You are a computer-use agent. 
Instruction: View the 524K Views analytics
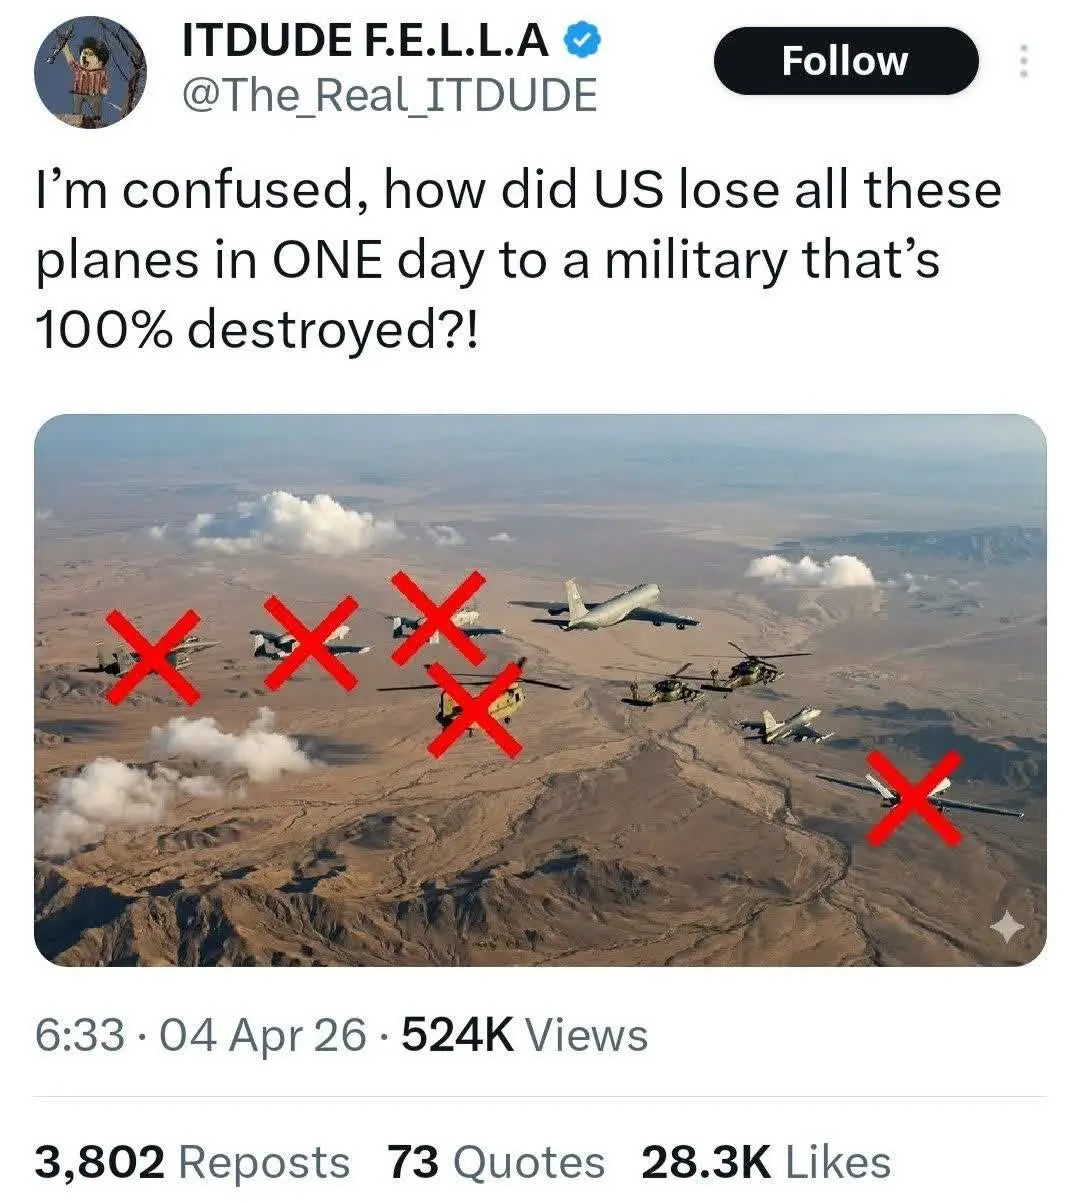[x=524, y=1034]
